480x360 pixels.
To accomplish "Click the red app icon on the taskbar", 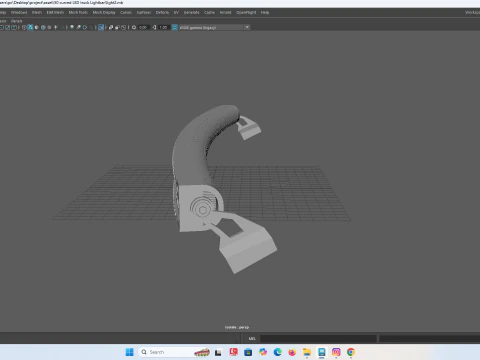I will coord(233,352).
